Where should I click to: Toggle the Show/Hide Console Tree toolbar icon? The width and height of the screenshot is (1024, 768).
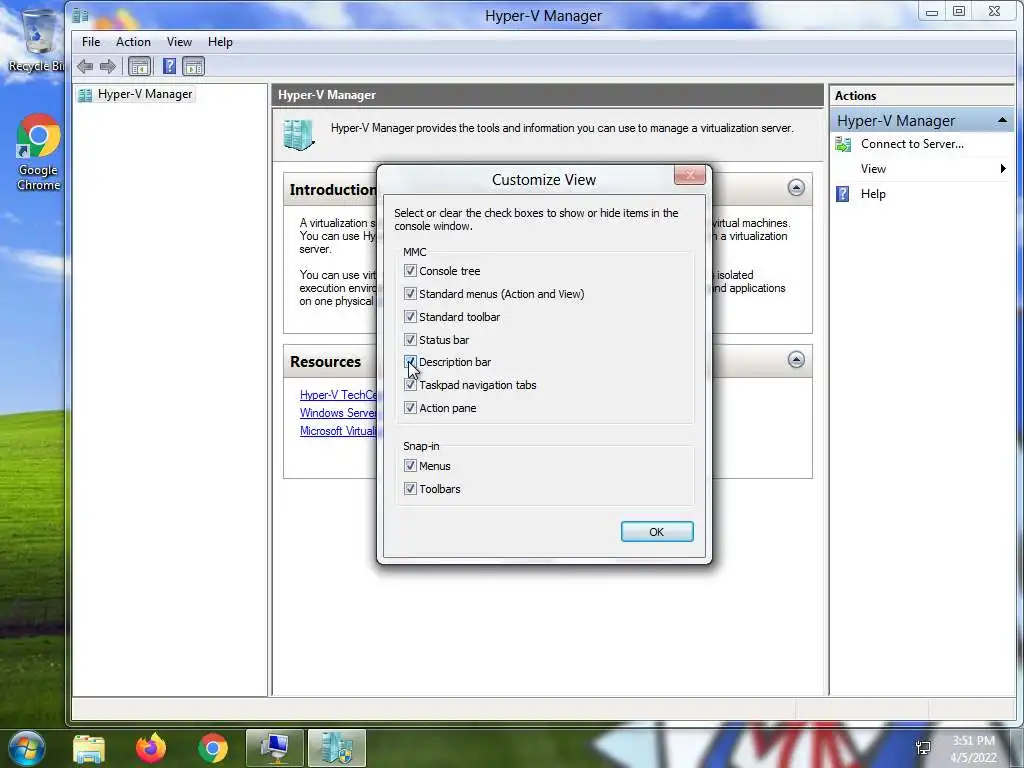(x=139, y=66)
